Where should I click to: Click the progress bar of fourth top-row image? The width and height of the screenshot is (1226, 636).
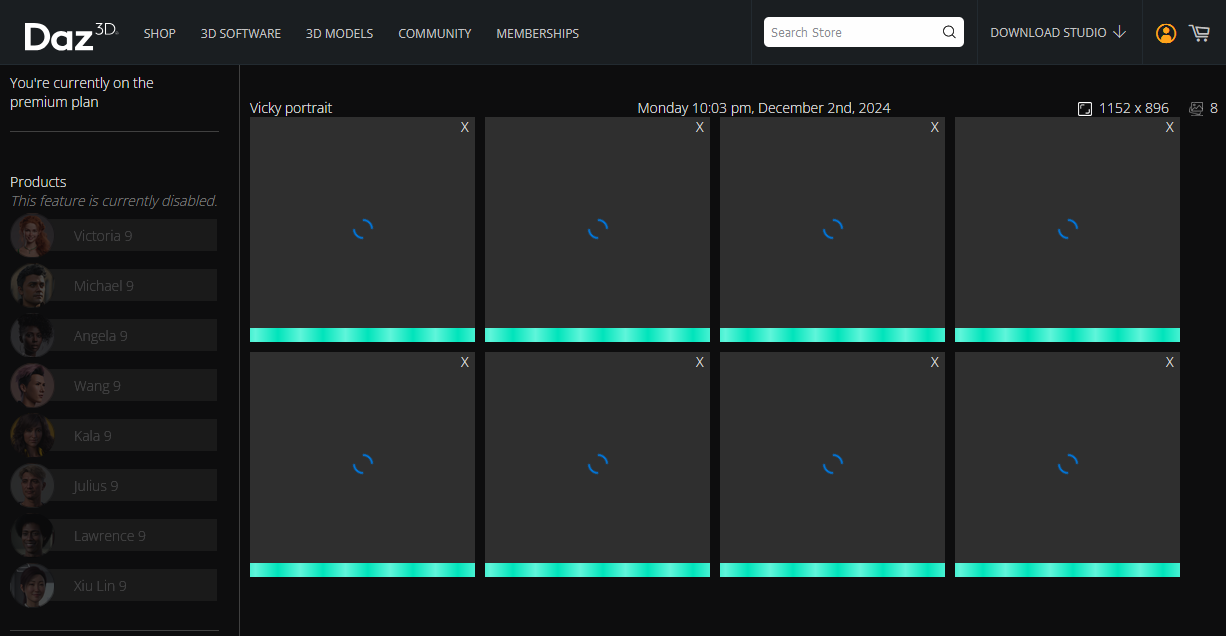point(1067,335)
